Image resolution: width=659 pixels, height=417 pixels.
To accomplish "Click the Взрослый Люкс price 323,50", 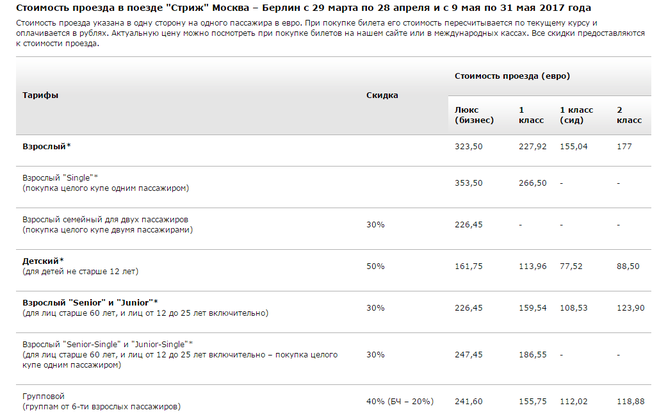I will [x=468, y=146].
